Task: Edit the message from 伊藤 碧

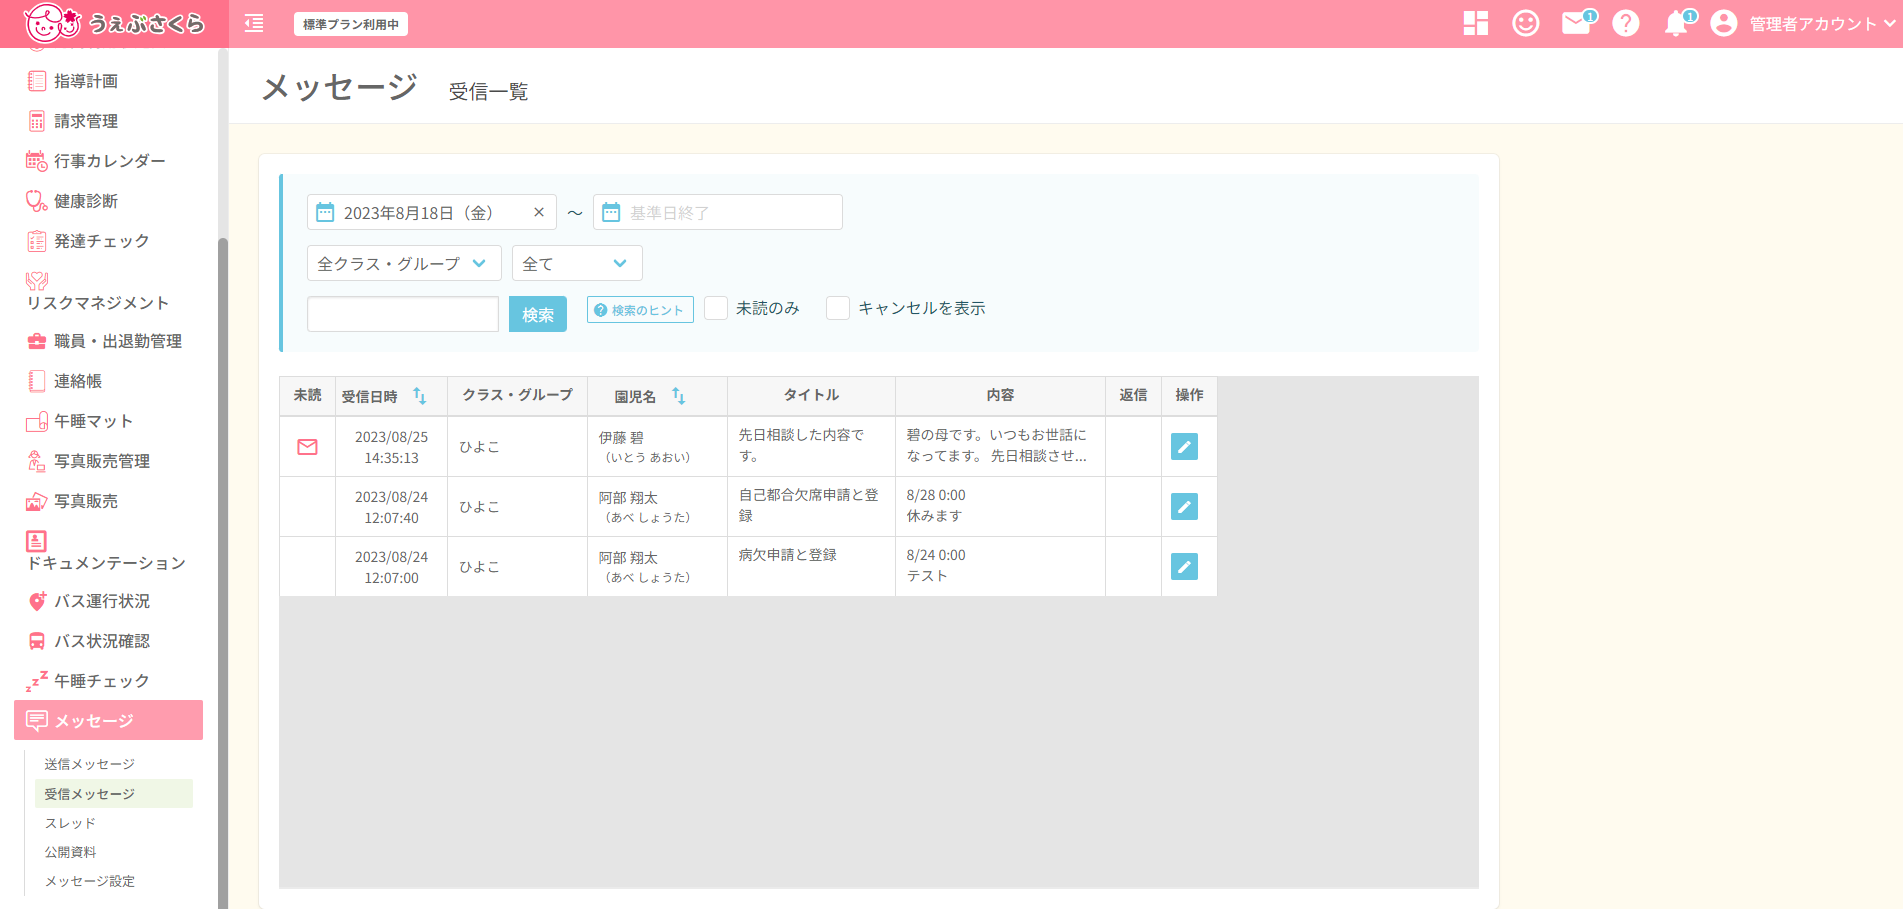Action: (x=1184, y=447)
